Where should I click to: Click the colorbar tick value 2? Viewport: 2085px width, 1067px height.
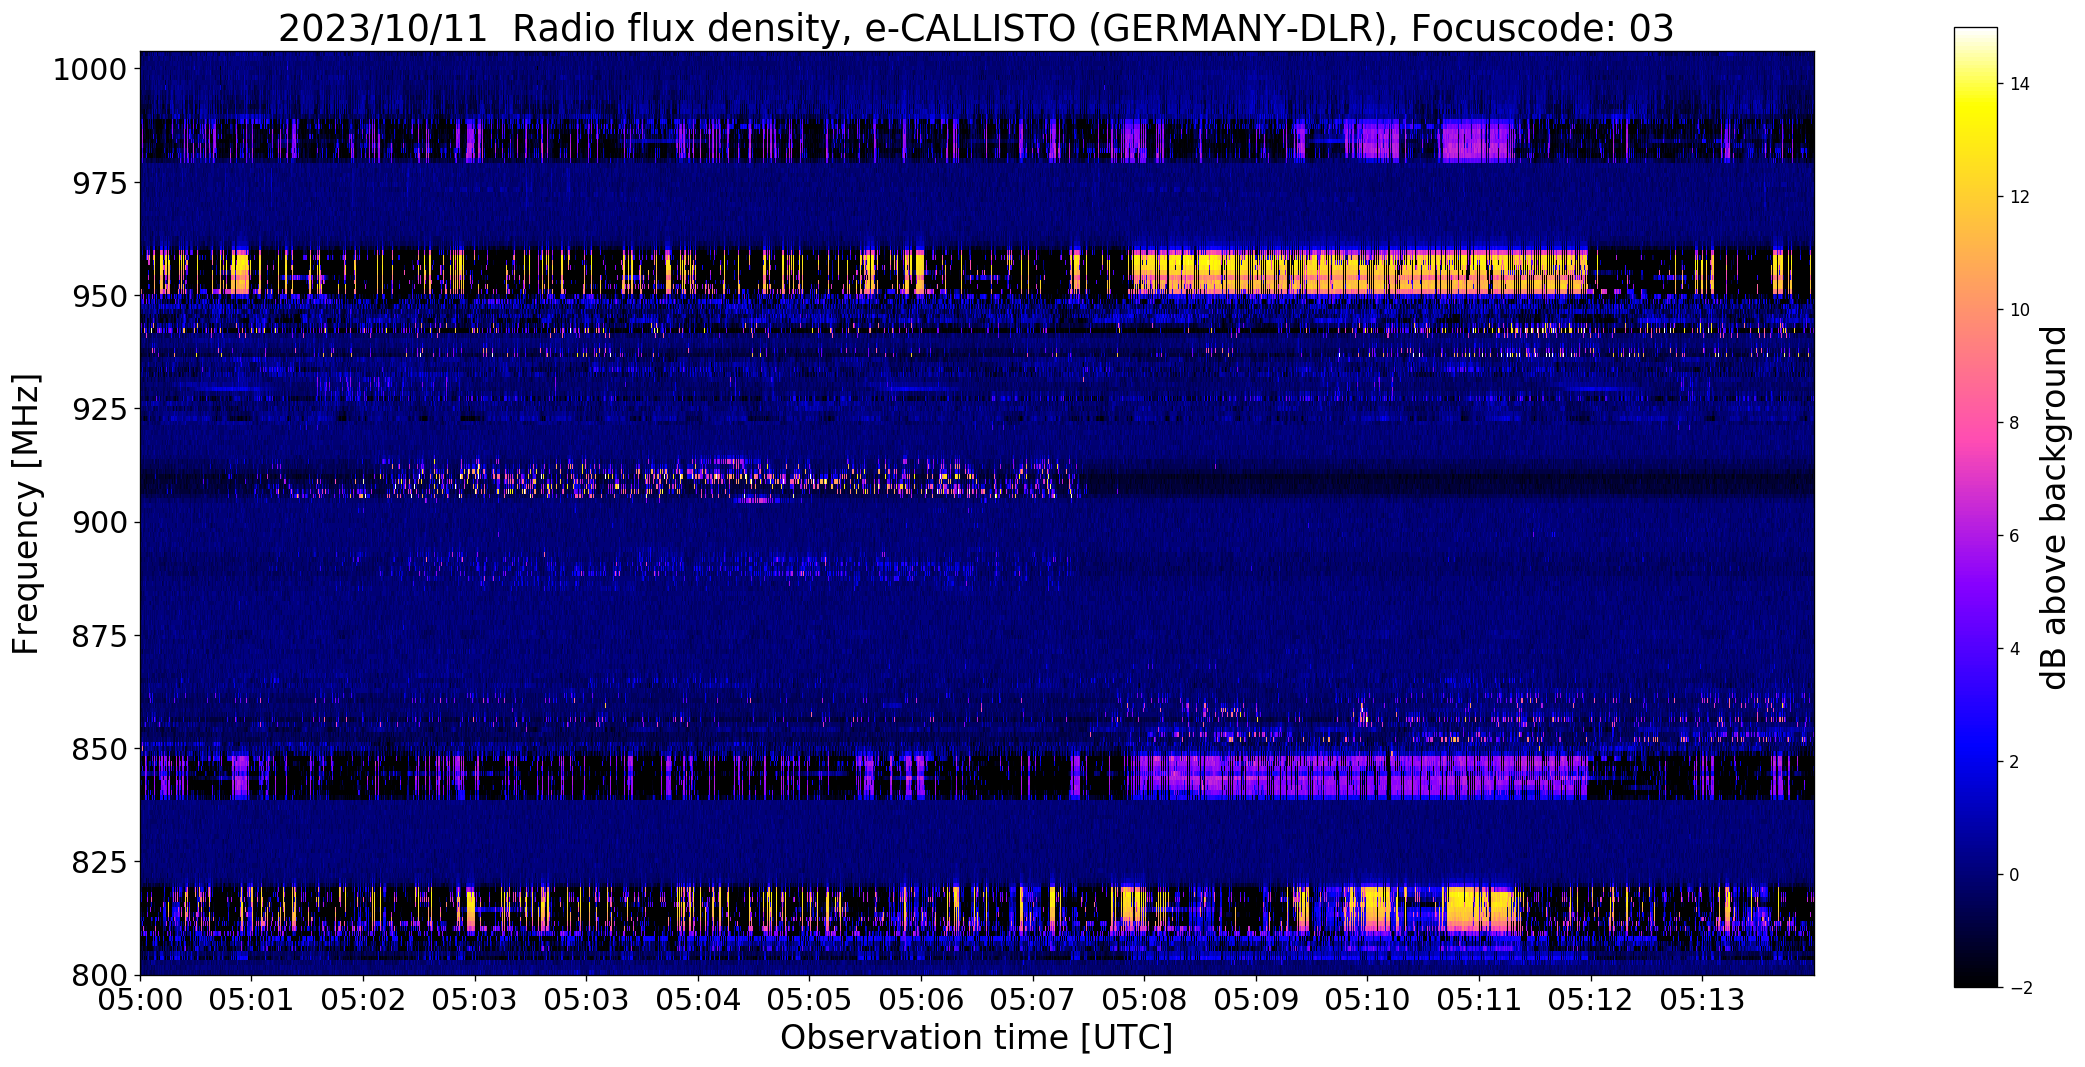pyautogui.click(x=2015, y=762)
